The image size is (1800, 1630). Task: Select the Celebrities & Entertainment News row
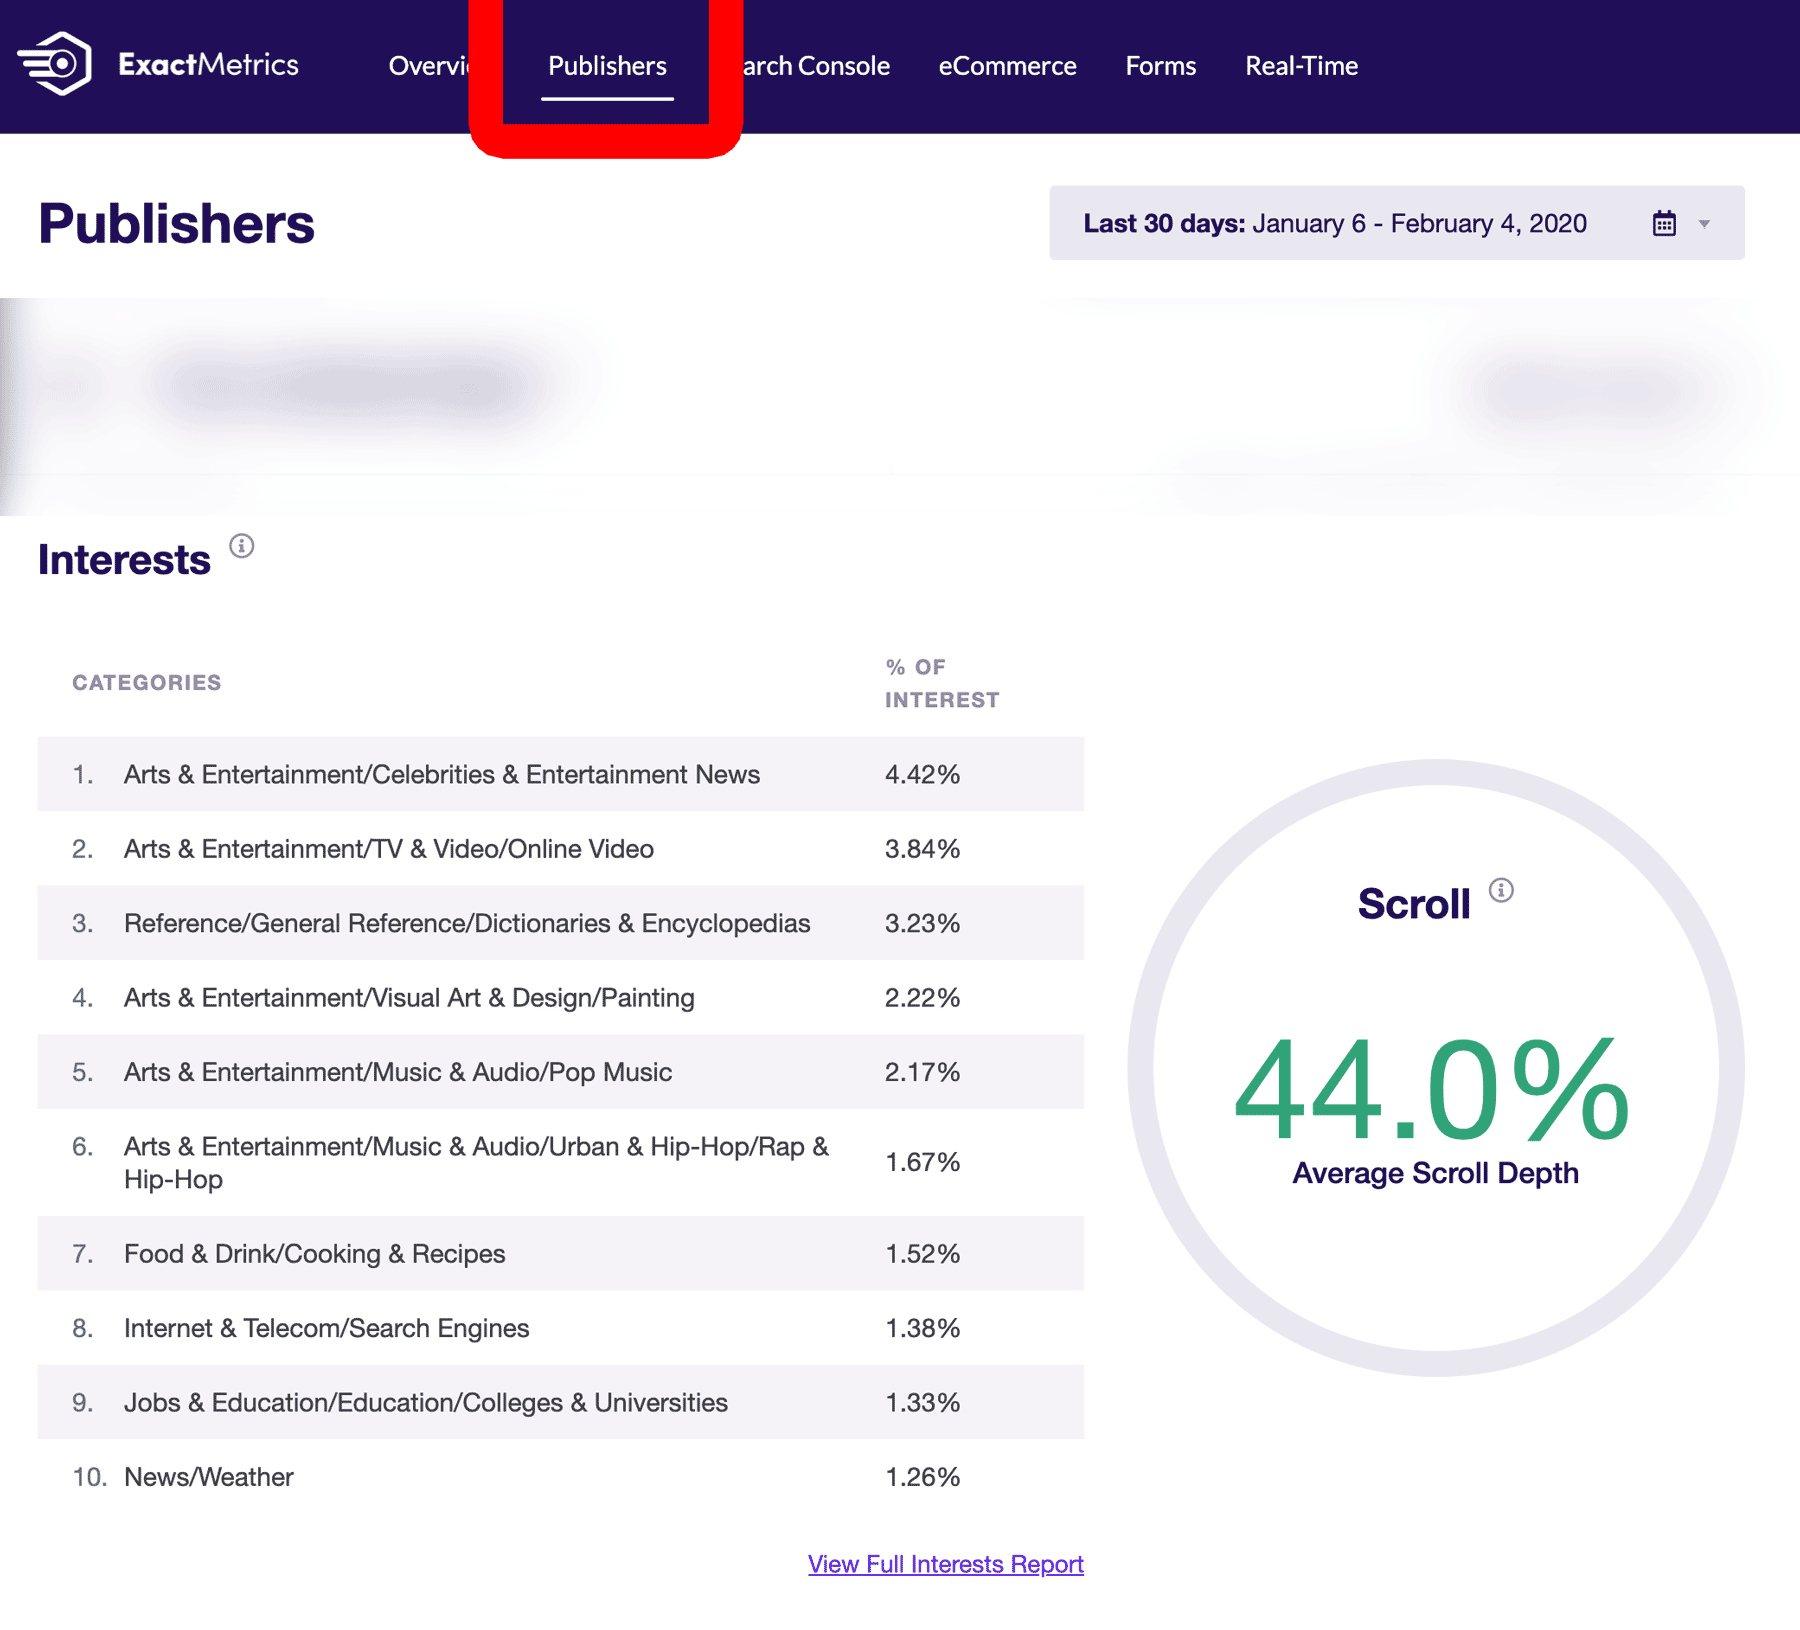coord(560,774)
